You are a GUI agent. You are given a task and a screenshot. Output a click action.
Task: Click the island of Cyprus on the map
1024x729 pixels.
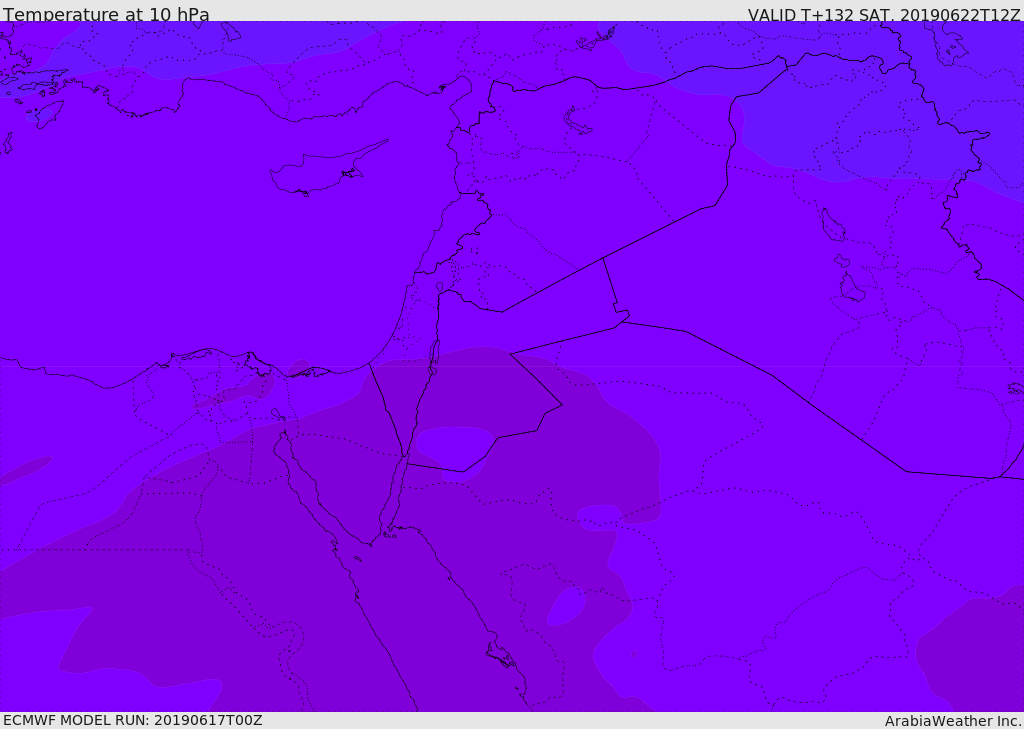[x=327, y=169]
